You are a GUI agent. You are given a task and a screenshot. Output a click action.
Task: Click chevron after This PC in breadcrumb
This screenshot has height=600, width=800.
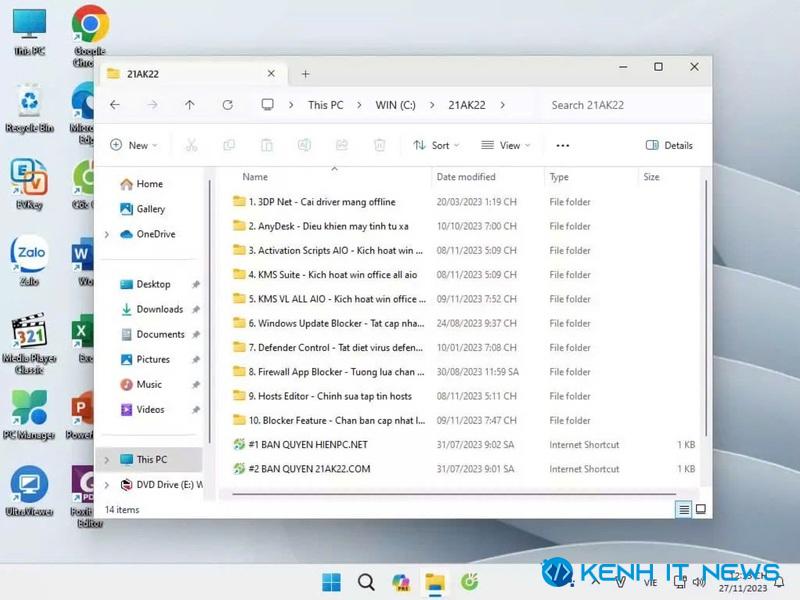[x=359, y=105]
